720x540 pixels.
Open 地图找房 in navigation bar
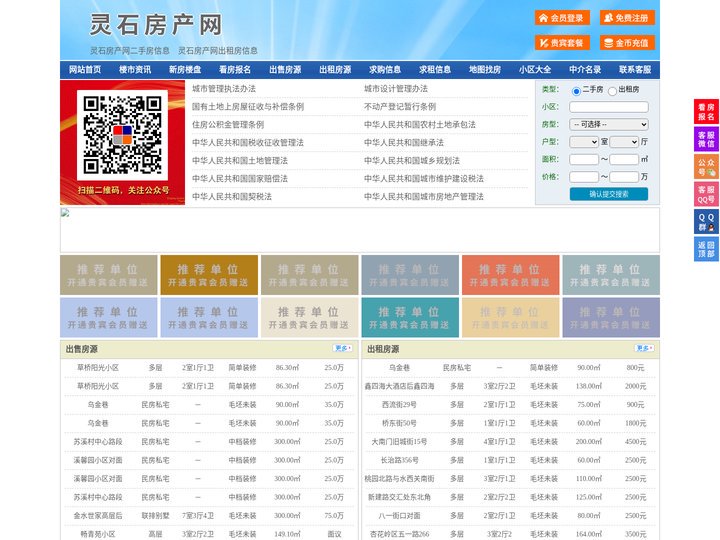[x=485, y=70]
